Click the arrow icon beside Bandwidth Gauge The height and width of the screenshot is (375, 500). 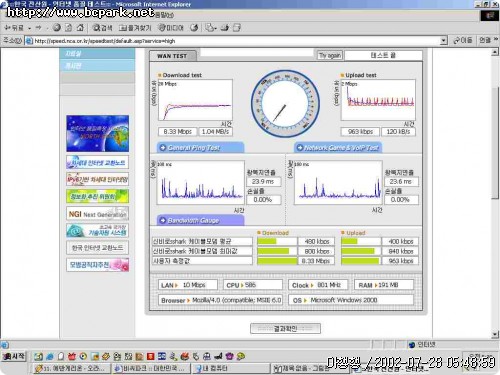[163, 220]
